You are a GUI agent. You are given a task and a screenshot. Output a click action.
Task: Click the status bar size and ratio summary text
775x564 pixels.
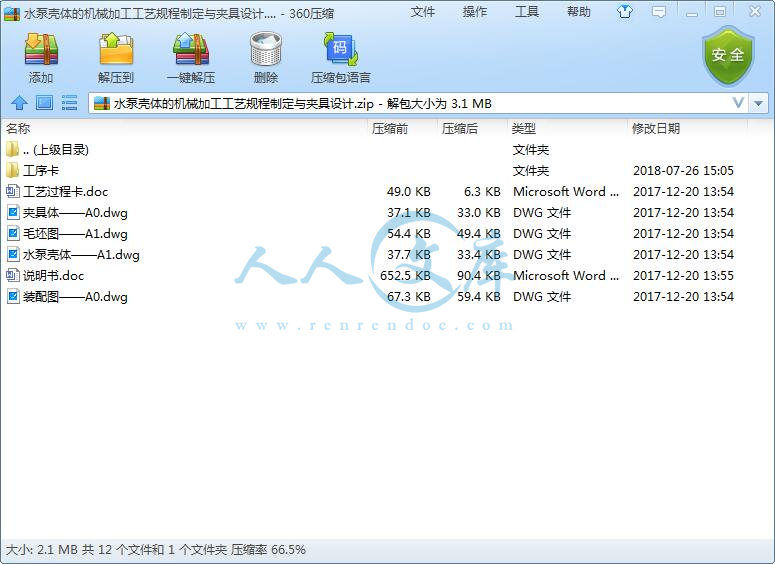pos(155,550)
